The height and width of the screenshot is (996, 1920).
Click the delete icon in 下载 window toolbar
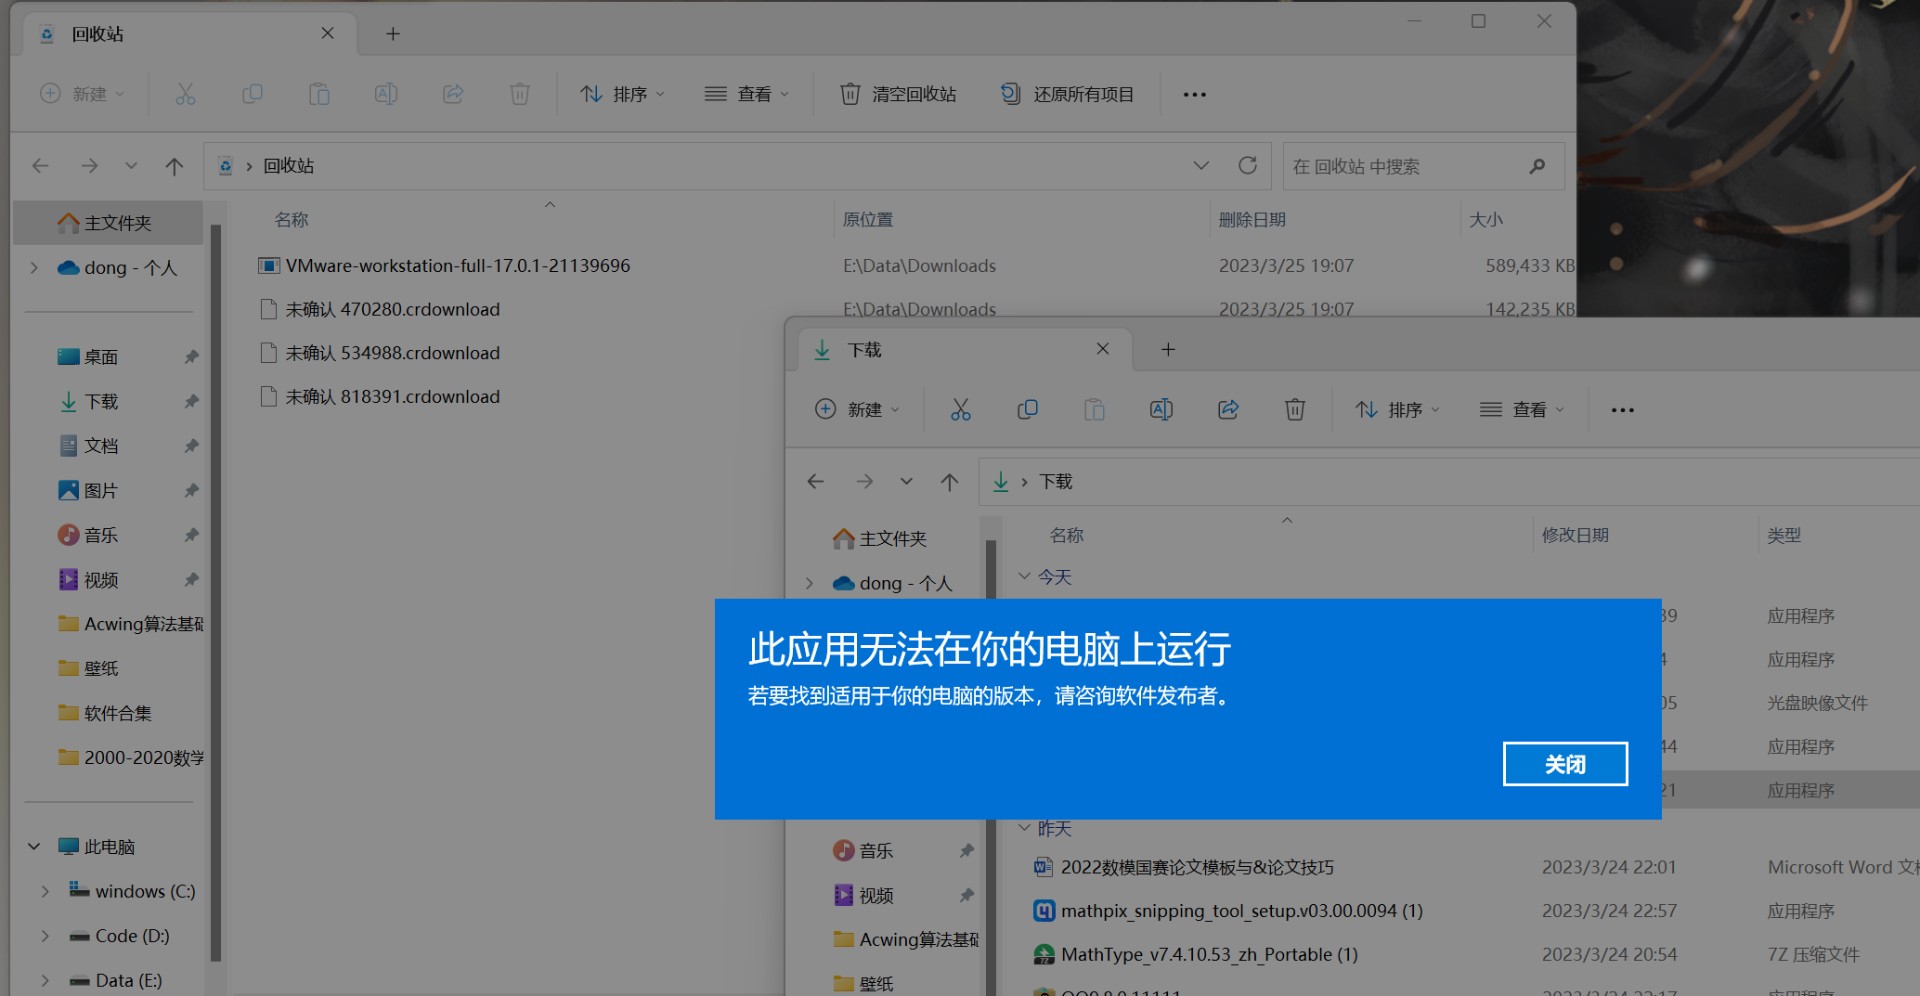click(1295, 410)
